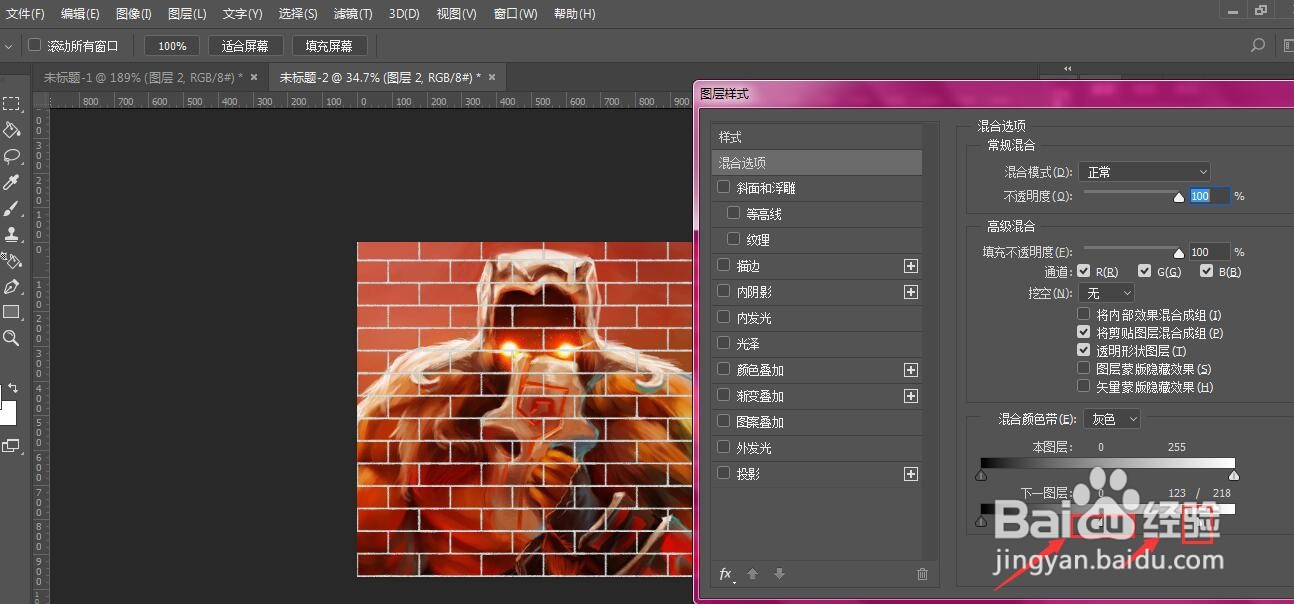Select the Clone Stamp tool

coord(11,234)
